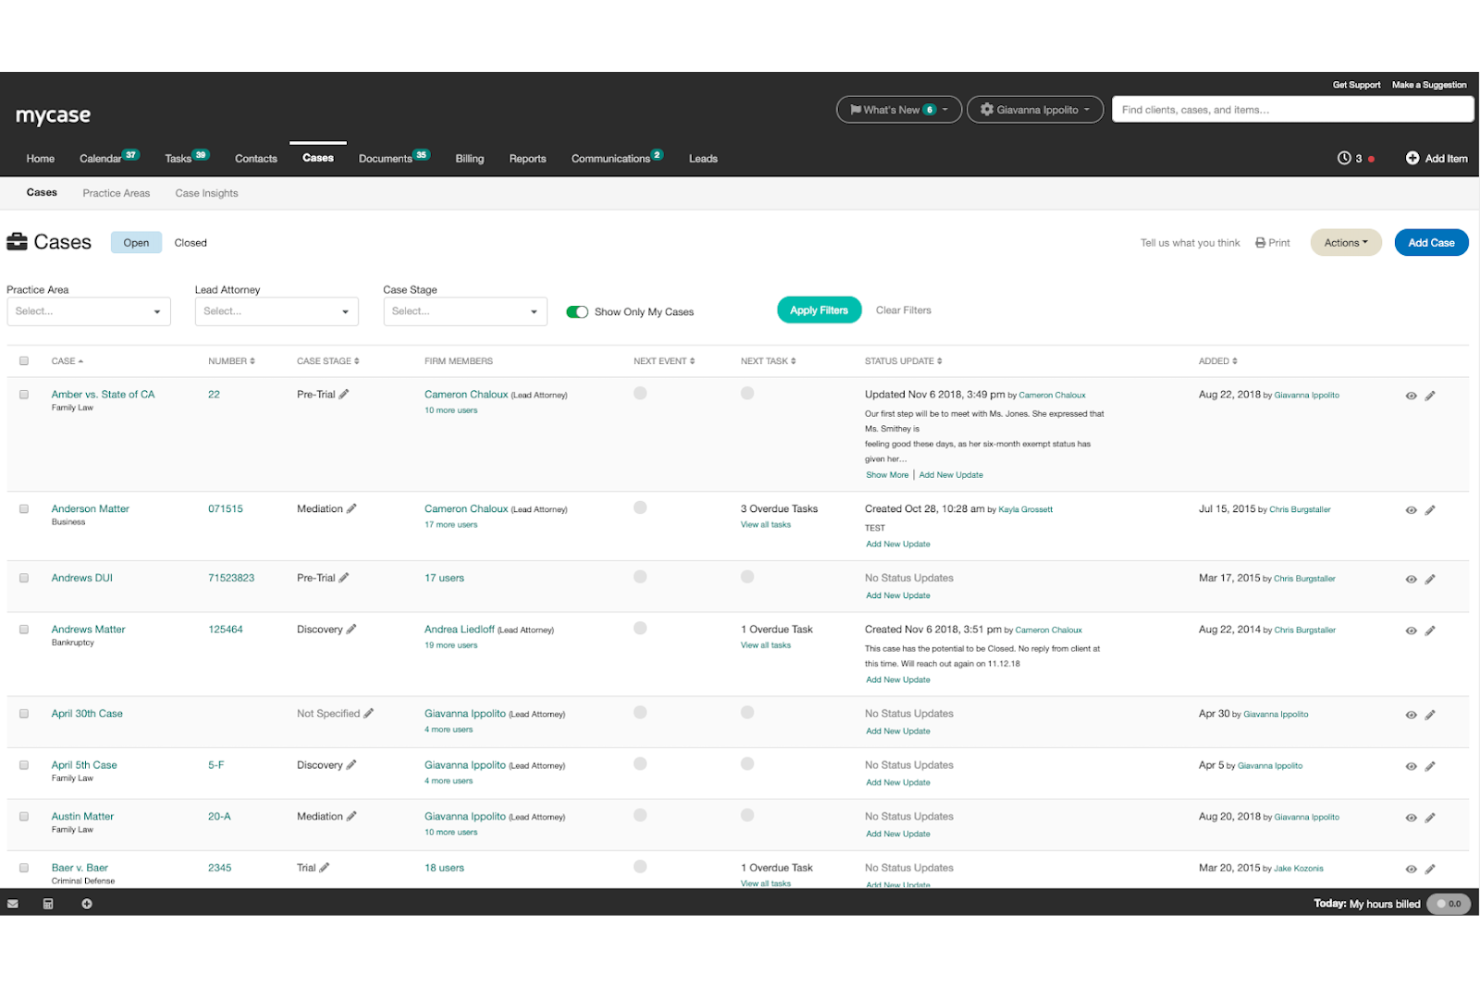Click edit pencil at end of Andrews Matter row
The height and width of the screenshot is (987, 1480).
tap(1430, 631)
